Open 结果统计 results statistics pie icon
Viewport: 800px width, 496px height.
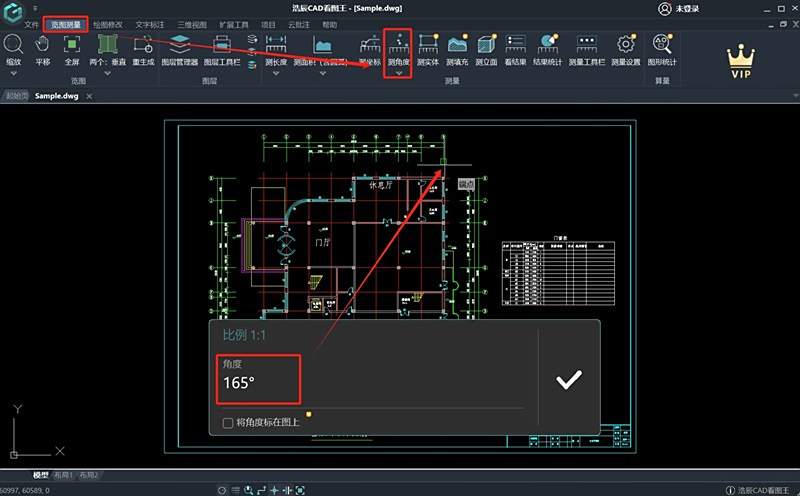547,51
